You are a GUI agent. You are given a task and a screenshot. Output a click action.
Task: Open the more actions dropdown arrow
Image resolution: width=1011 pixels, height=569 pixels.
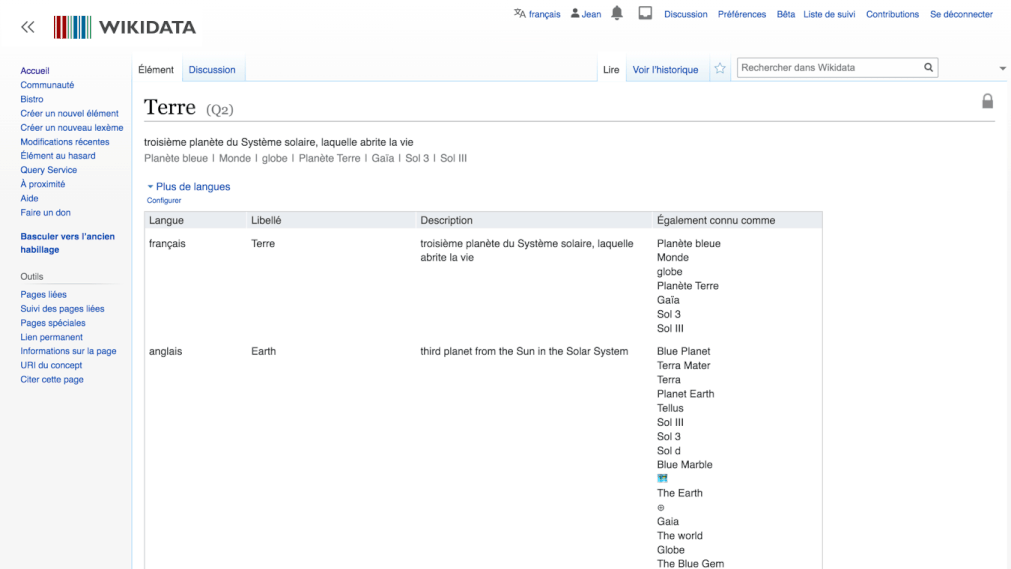1002,69
